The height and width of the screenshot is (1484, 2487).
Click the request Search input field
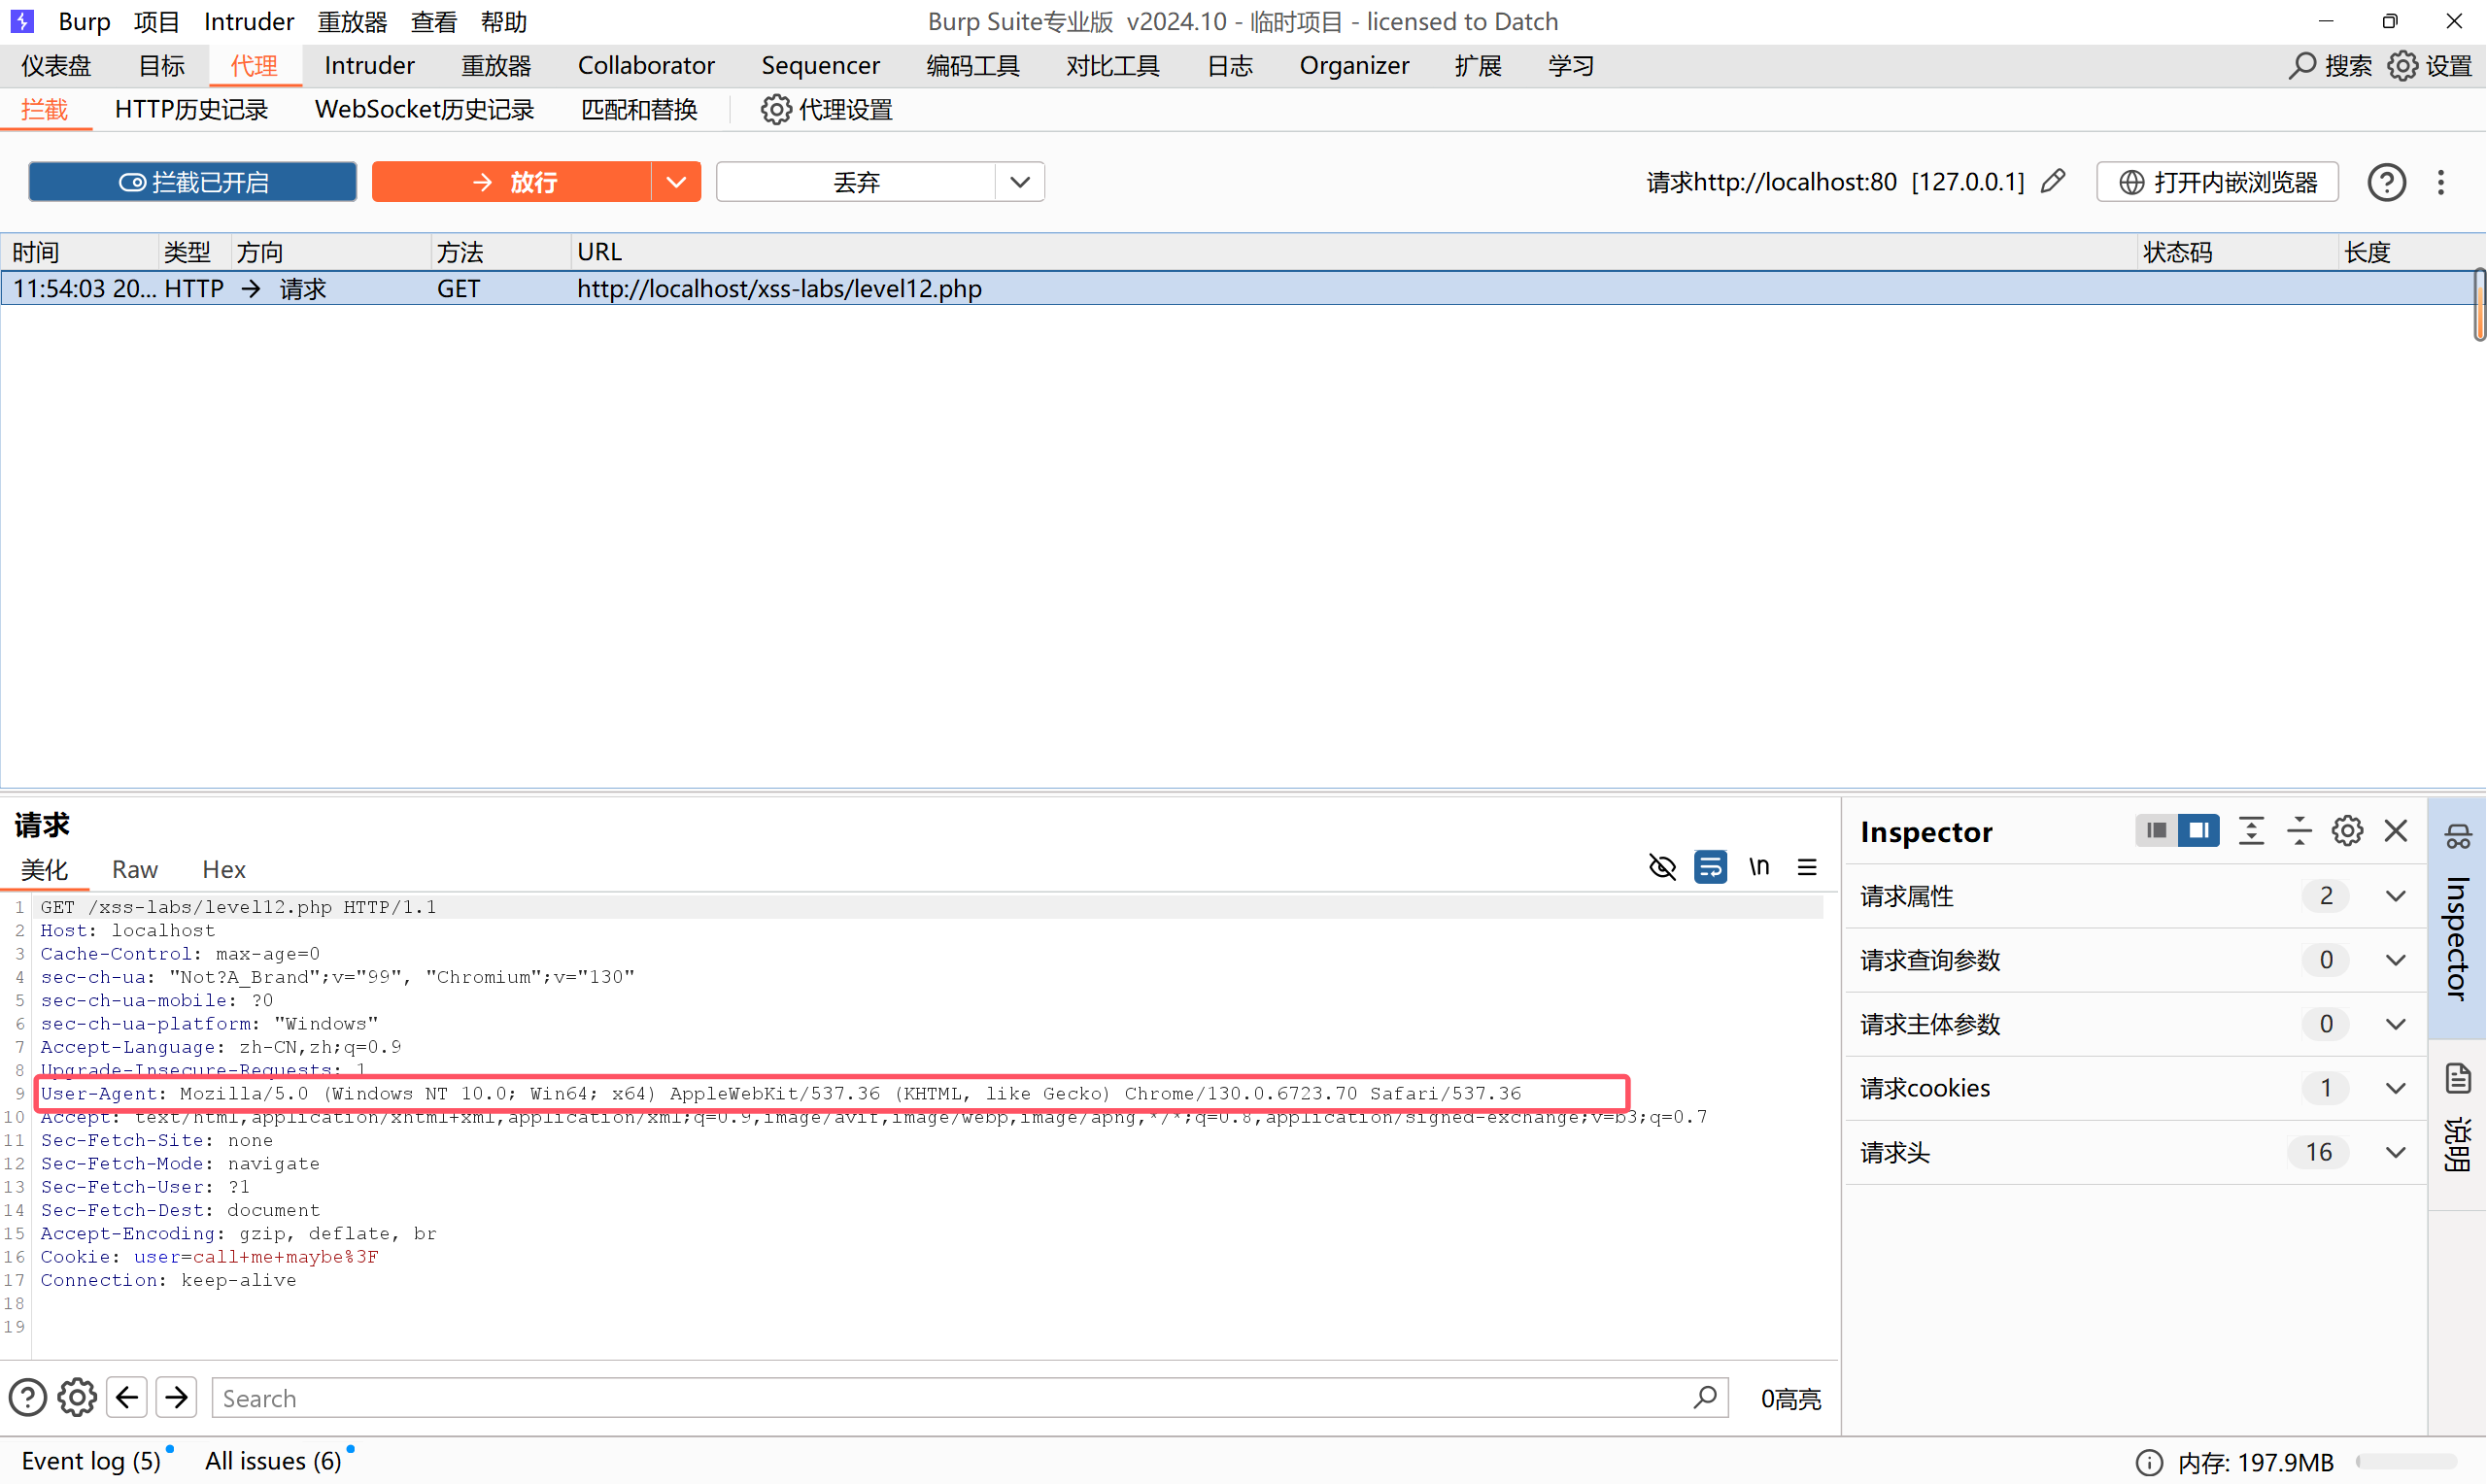(950, 1397)
